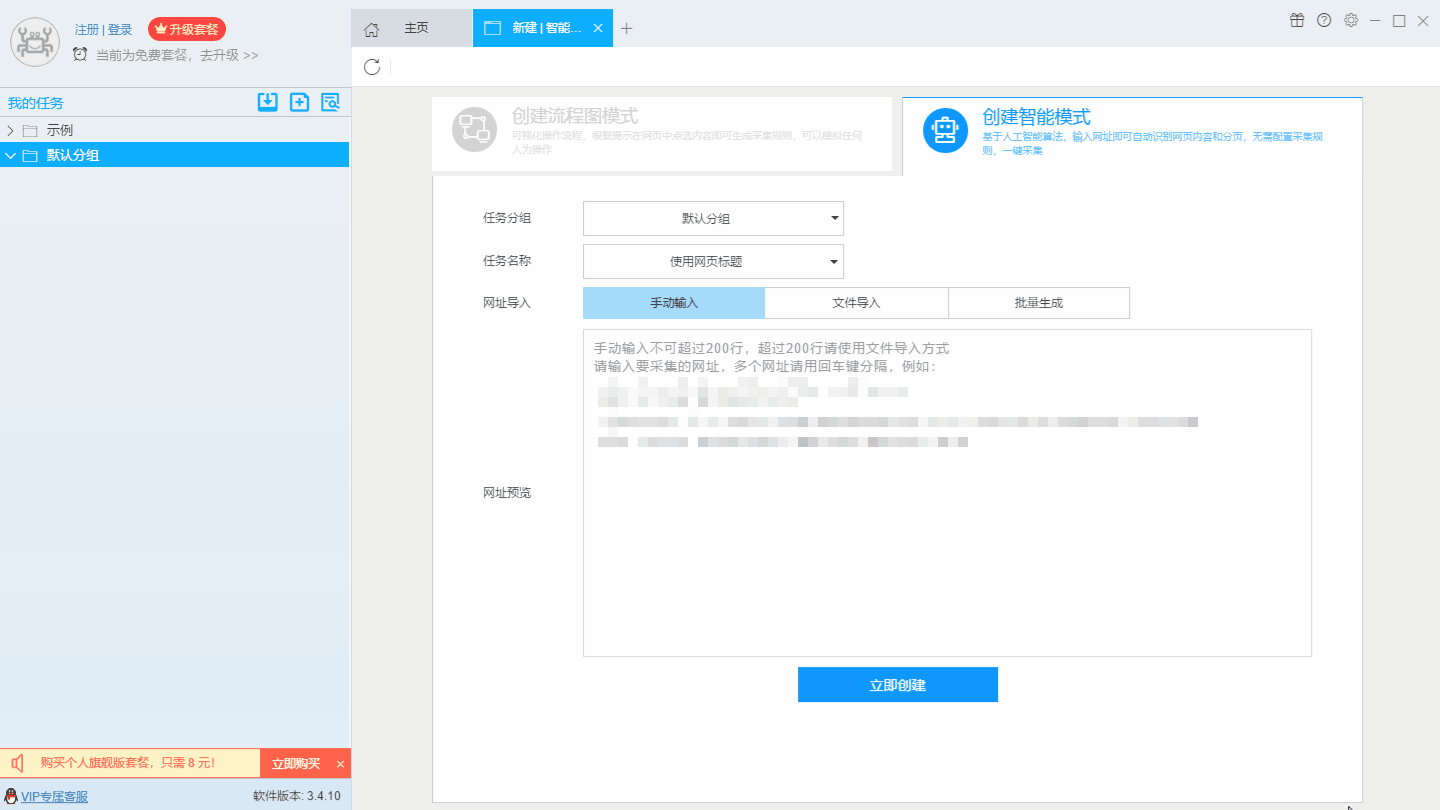The height and width of the screenshot is (810, 1440).
Task: Open the 任务名称 dropdown showing 使用网页标题
Action: pyautogui.click(x=713, y=261)
